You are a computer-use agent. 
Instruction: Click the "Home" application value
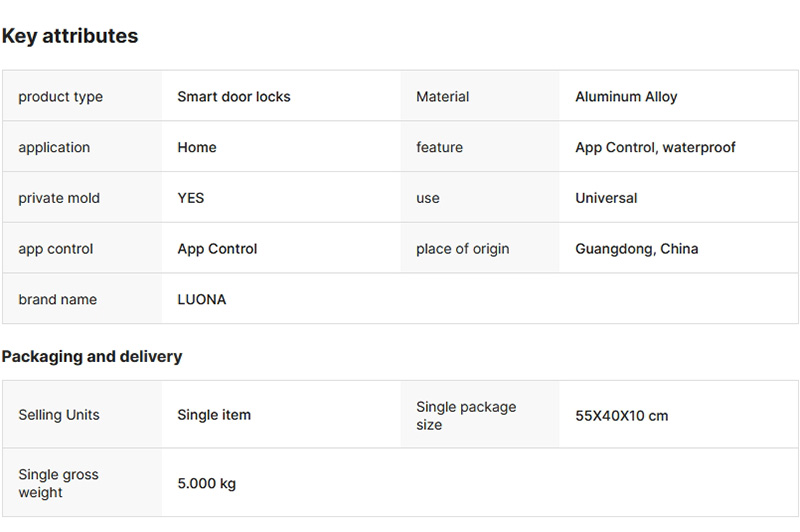pos(197,147)
